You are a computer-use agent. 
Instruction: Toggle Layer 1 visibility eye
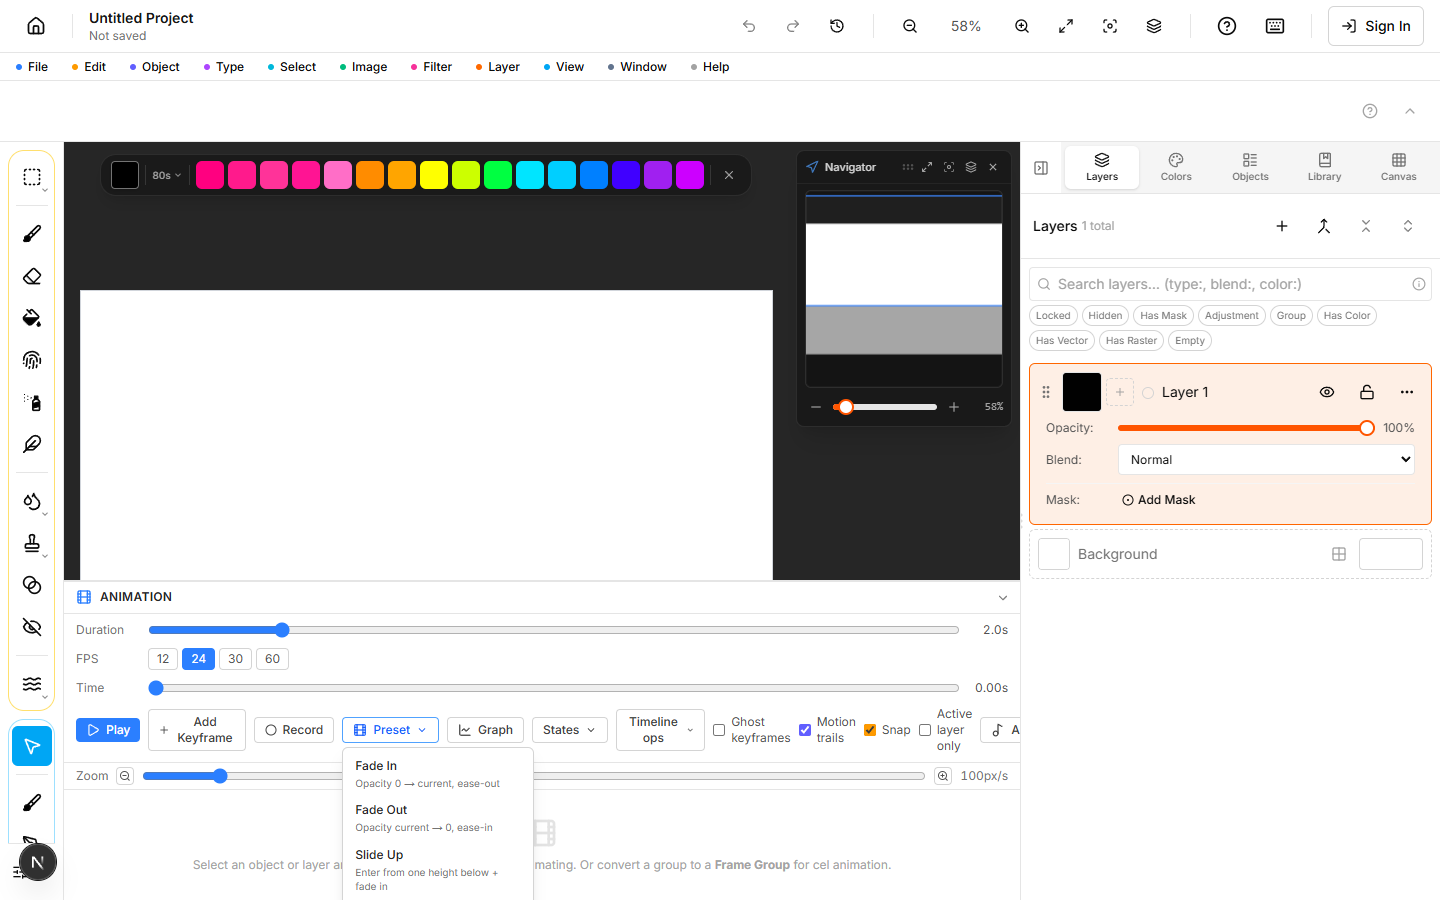(x=1327, y=392)
